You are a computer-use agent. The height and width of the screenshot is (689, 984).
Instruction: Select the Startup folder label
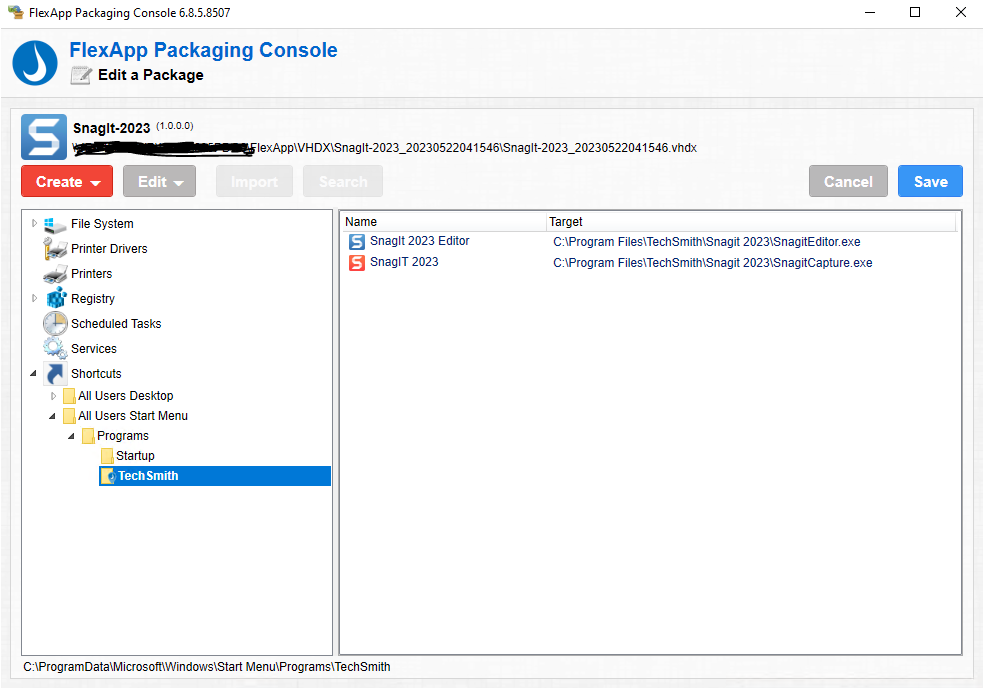[135, 456]
